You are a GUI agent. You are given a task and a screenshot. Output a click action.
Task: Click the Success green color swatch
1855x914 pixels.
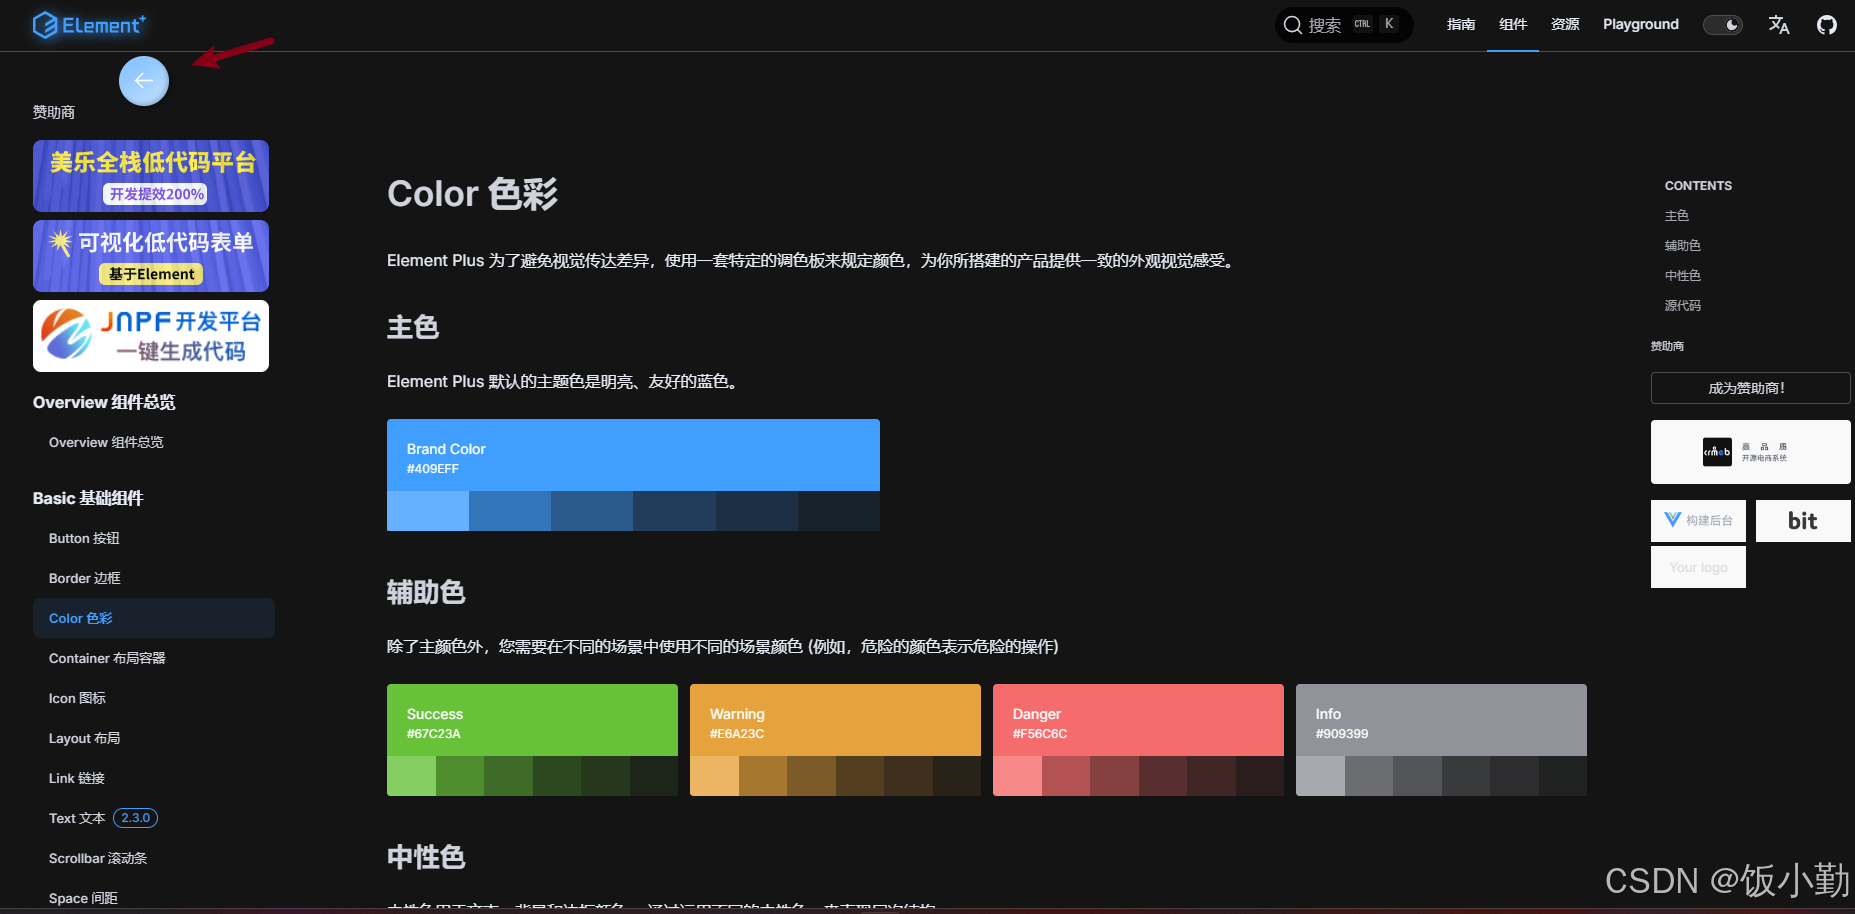(x=531, y=720)
